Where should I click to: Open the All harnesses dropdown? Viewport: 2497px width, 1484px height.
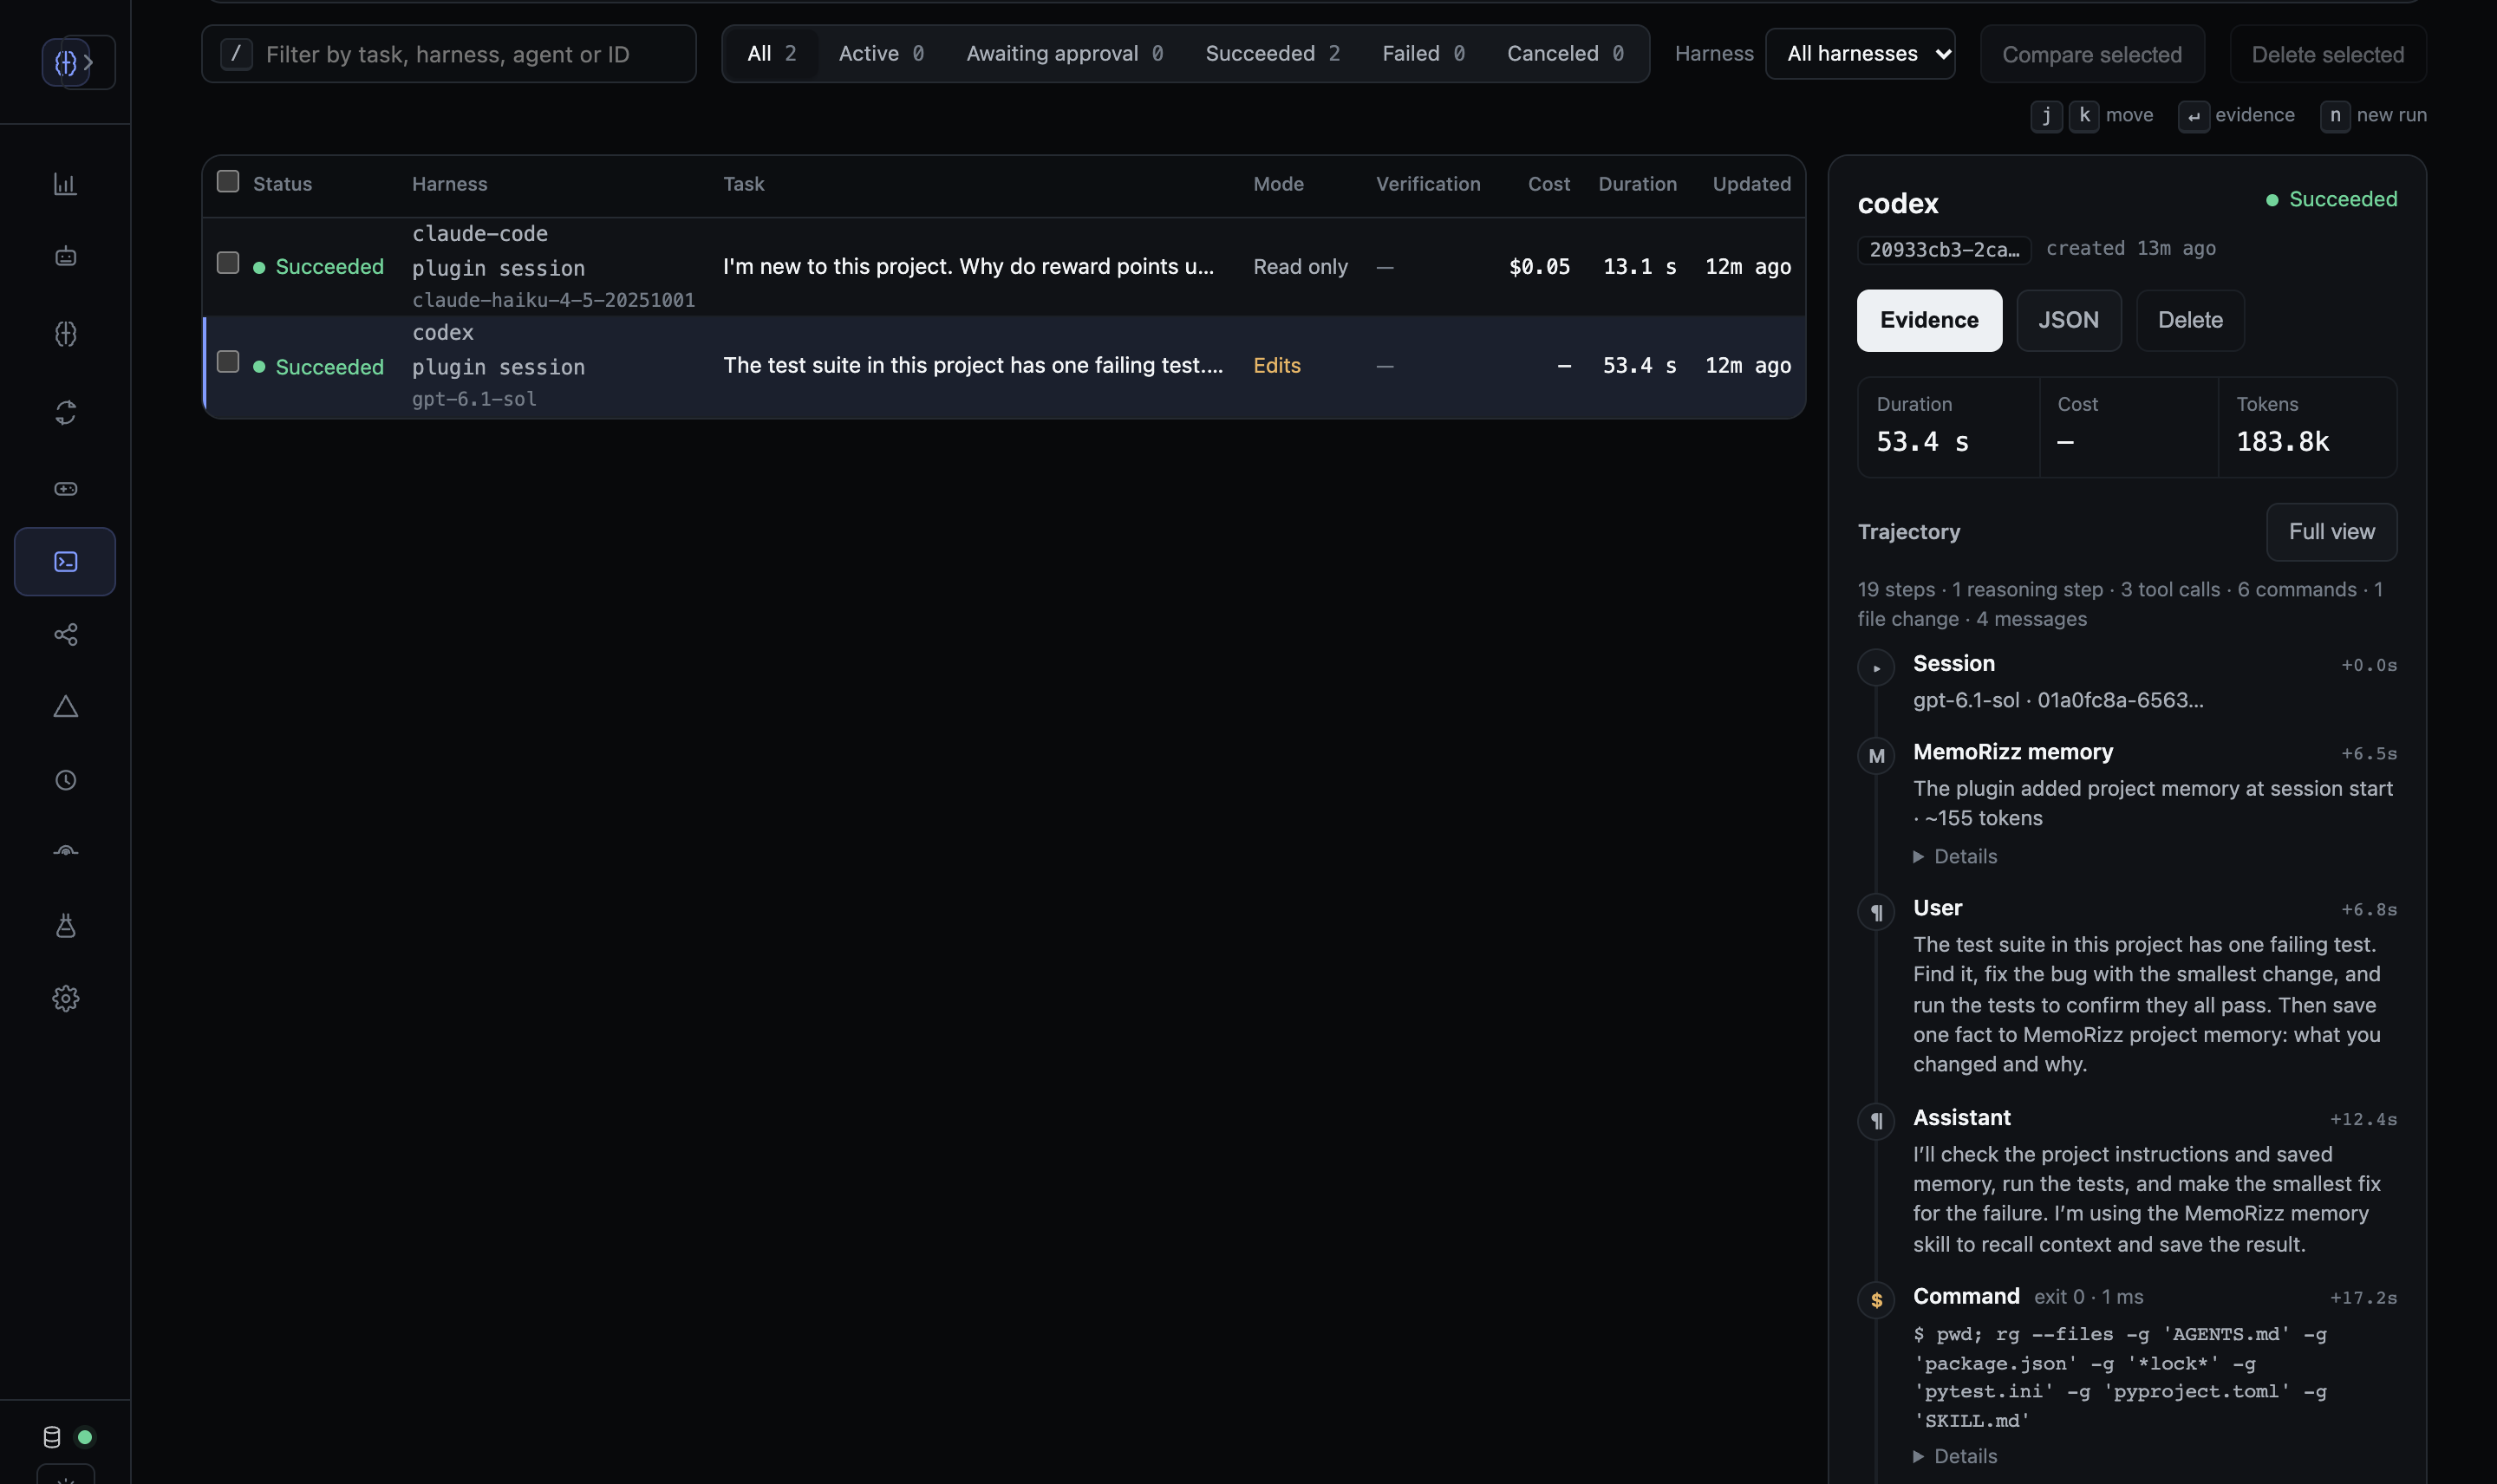pyautogui.click(x=1860, y=54)
